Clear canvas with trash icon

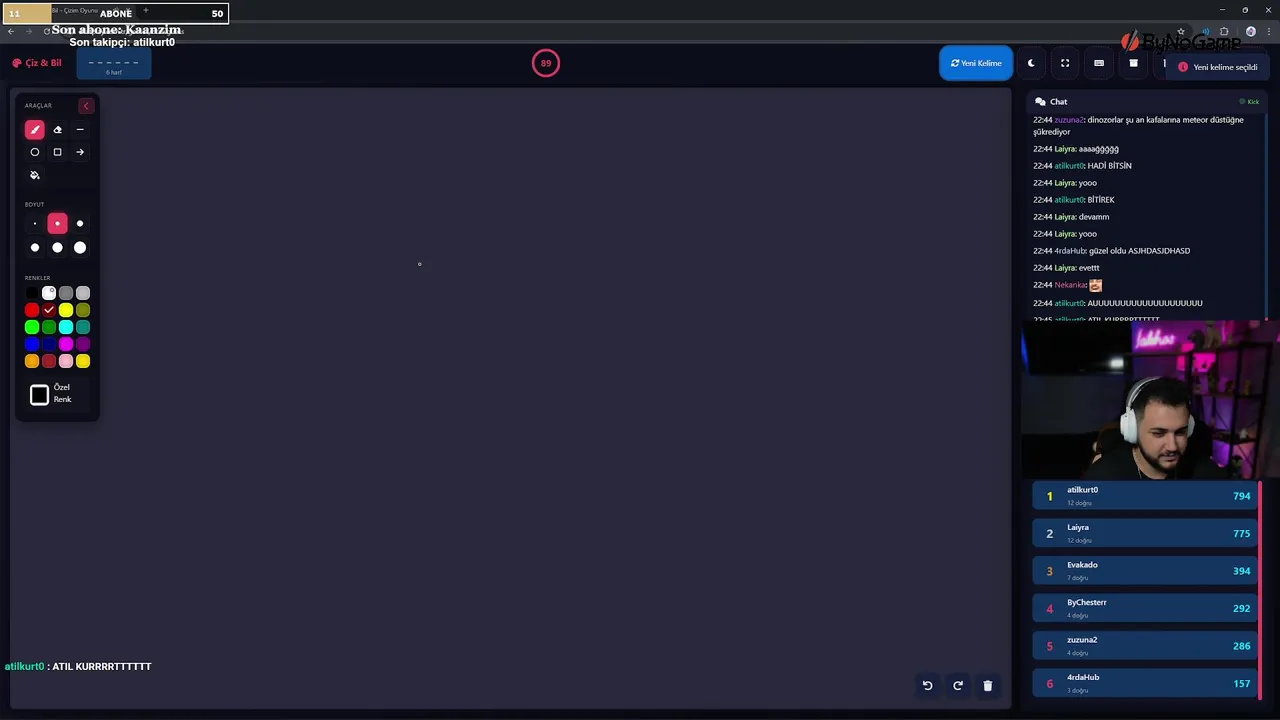click(988, 686)
